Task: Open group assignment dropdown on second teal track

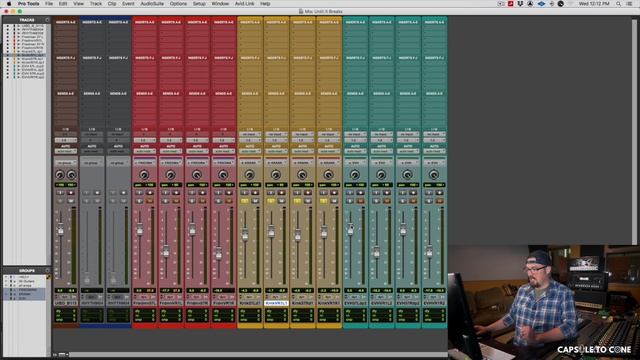Action: pos(381,163)
